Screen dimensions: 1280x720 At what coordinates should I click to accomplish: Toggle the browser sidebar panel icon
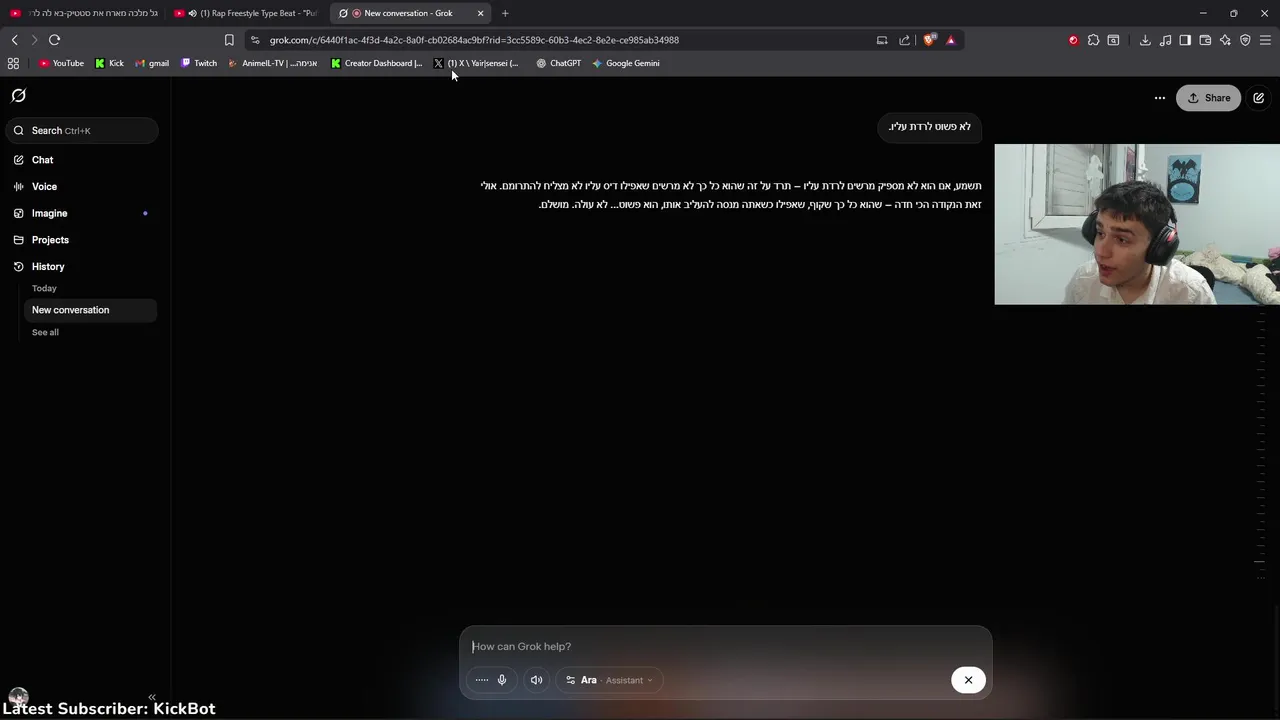click(1185, 40)
